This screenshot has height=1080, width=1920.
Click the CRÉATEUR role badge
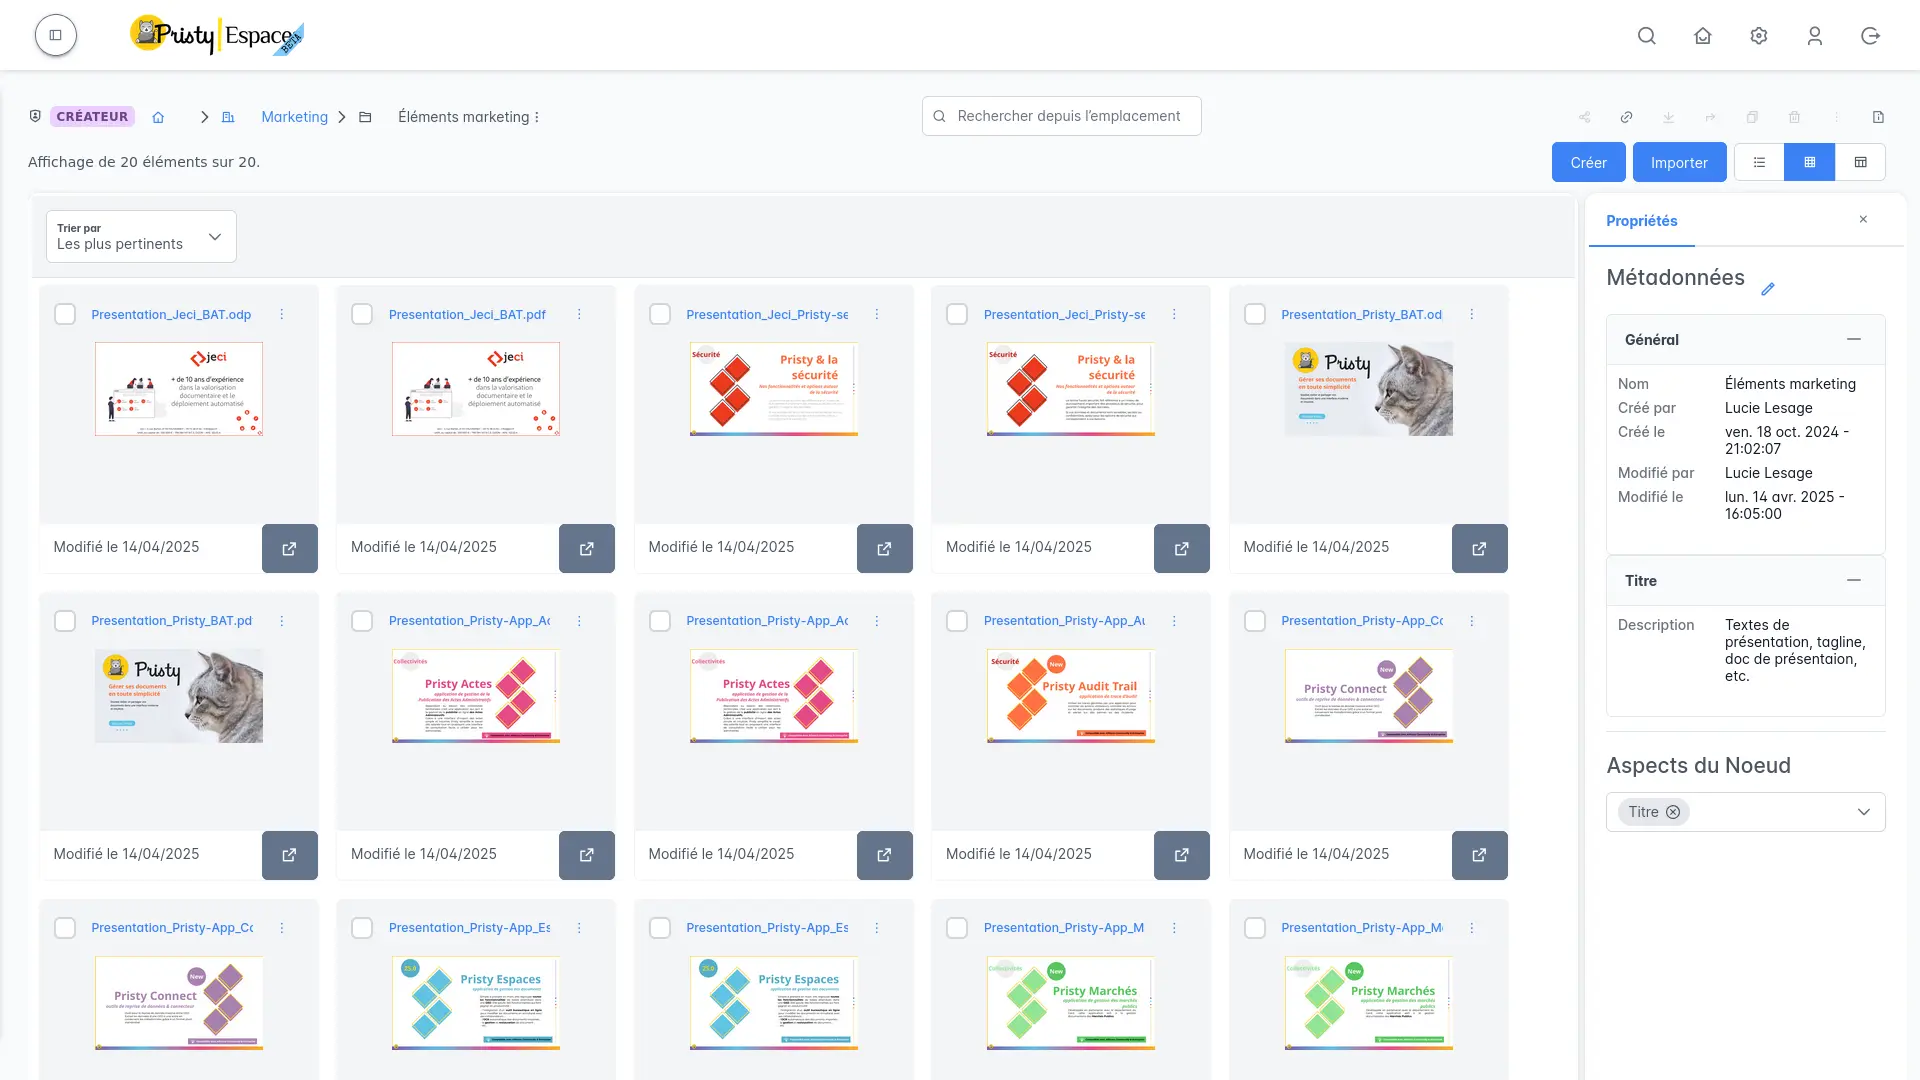pyautogui.click(x=92, y=117)
